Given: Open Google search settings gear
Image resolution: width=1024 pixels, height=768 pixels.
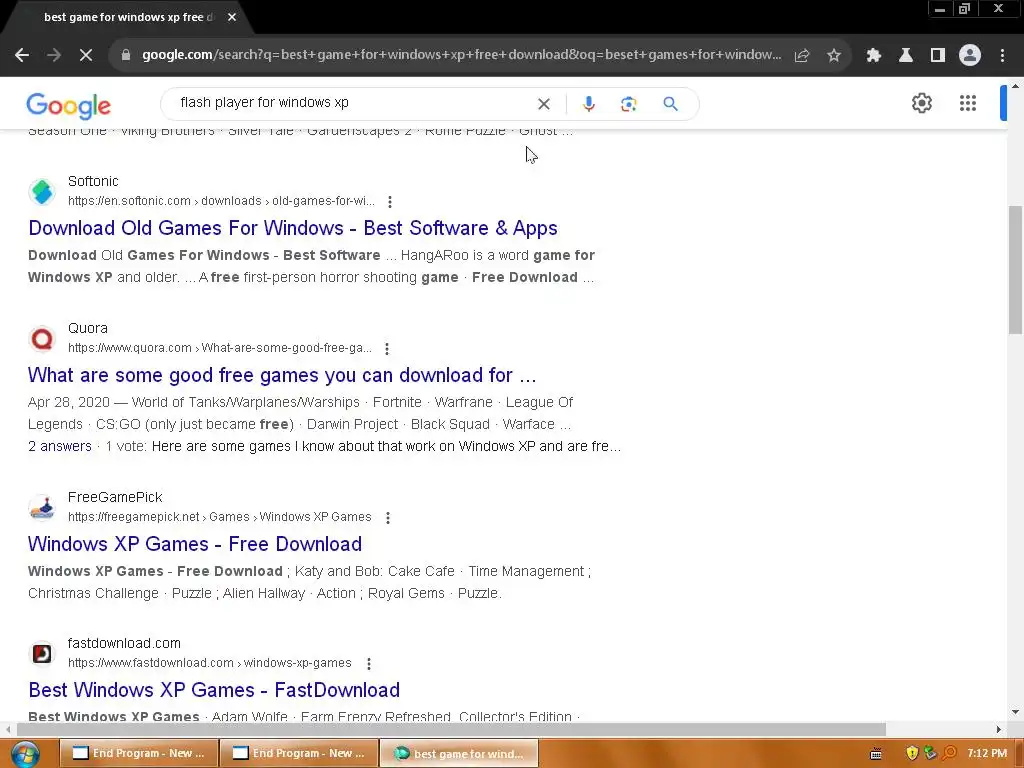Looking at the screenshot, I should [x=921, y=103].
